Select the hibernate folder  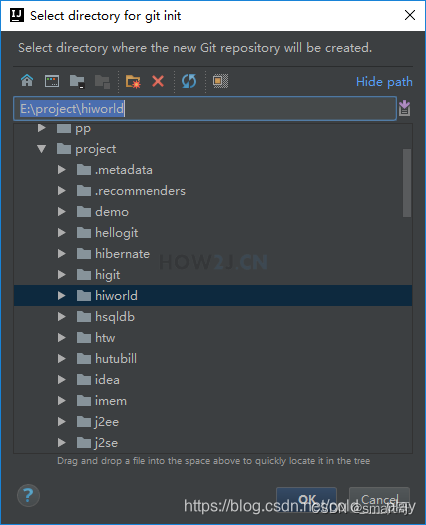[213, 253]
